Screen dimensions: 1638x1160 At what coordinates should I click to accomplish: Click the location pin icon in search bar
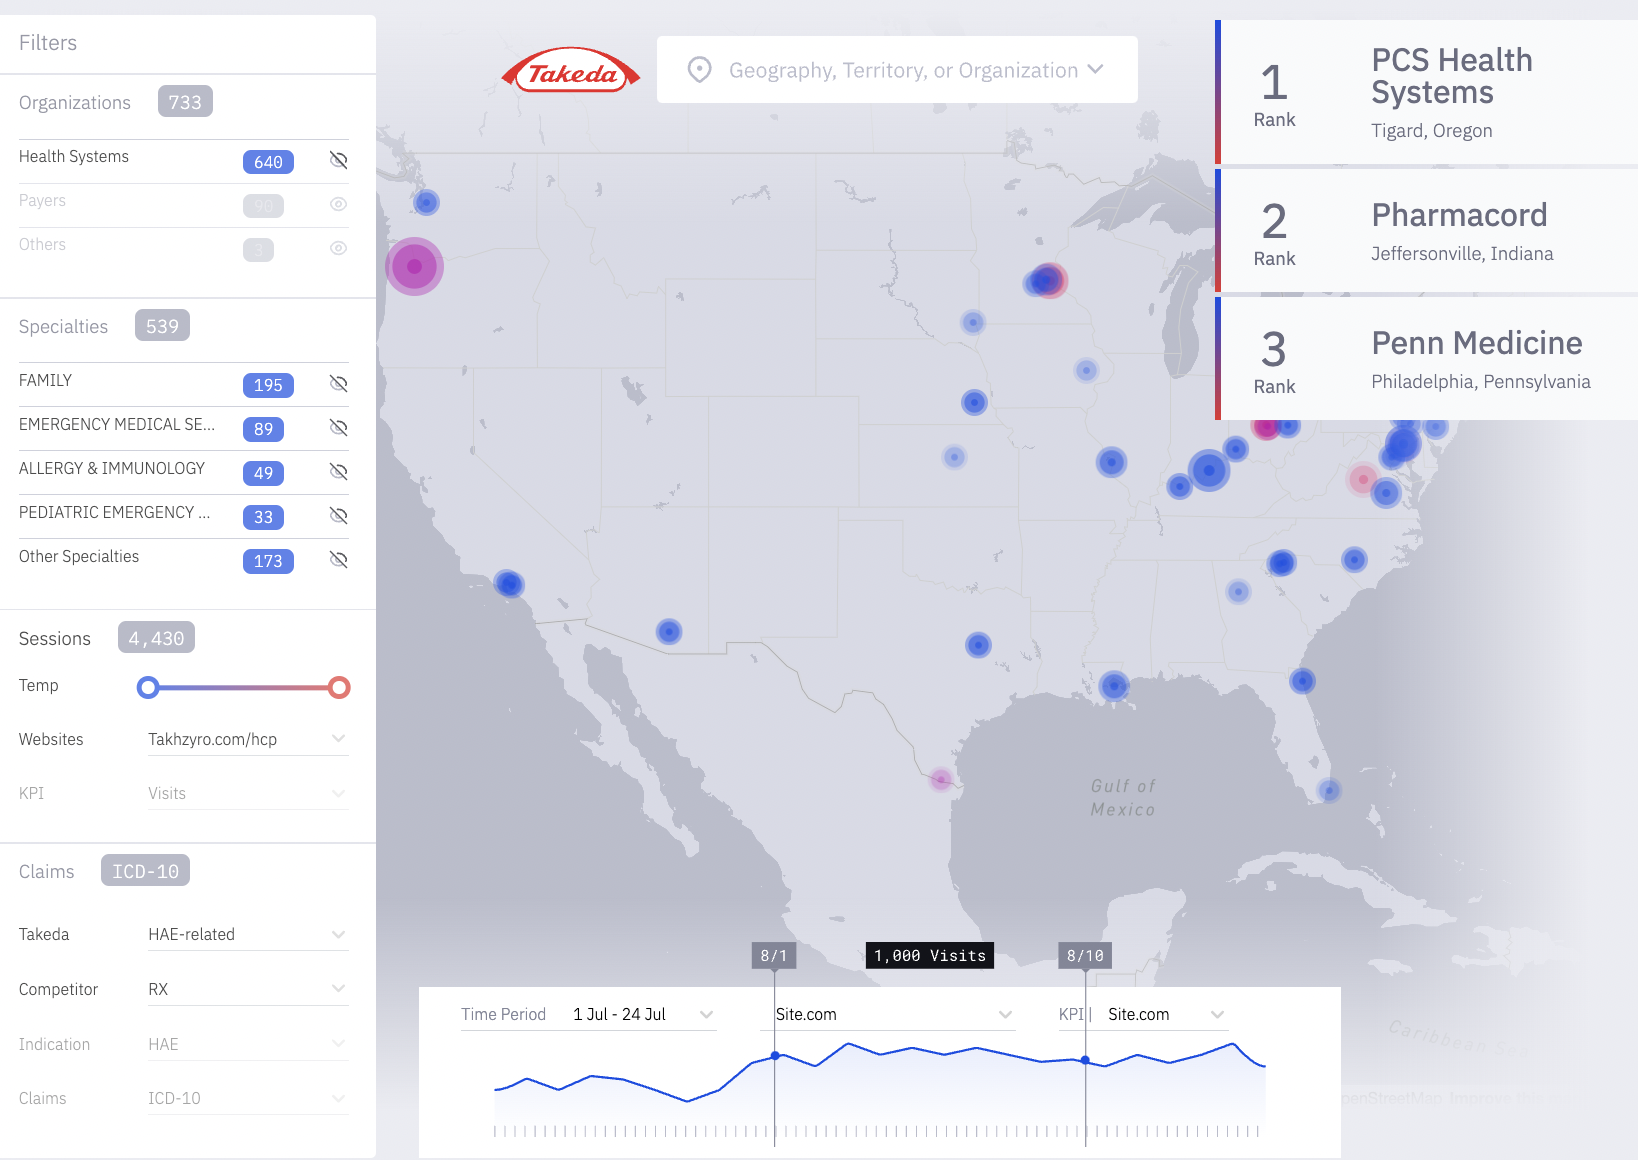[x=700, y=70]
